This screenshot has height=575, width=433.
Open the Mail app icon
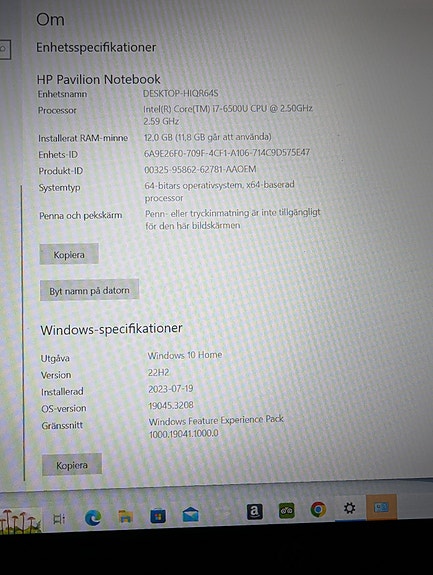tap(191, 514)
